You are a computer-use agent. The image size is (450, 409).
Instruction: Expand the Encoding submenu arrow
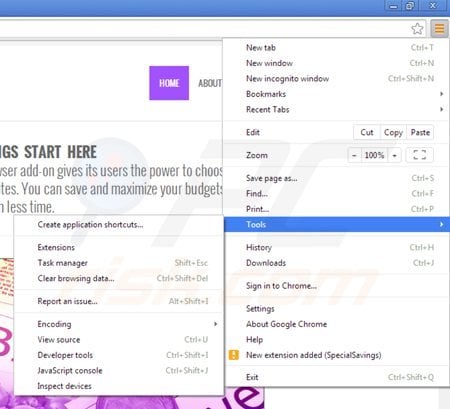coord(216,324)
